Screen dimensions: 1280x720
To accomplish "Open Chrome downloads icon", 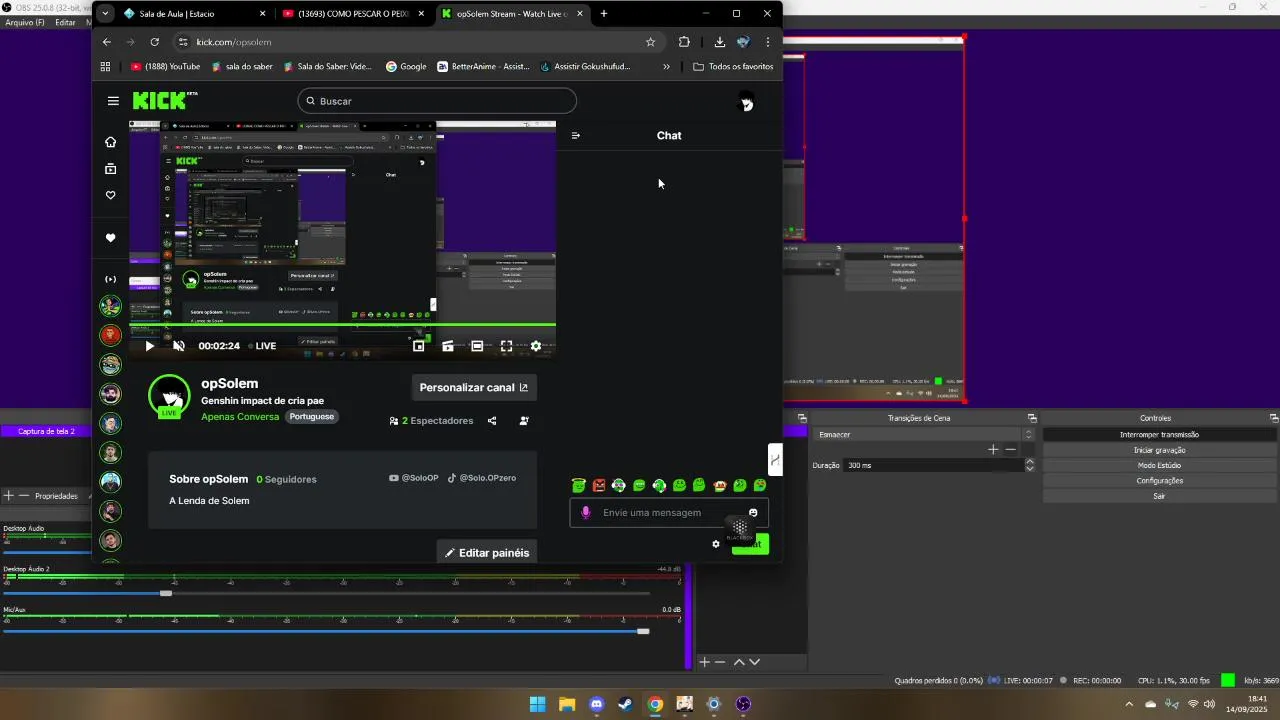I will point(720,42).
